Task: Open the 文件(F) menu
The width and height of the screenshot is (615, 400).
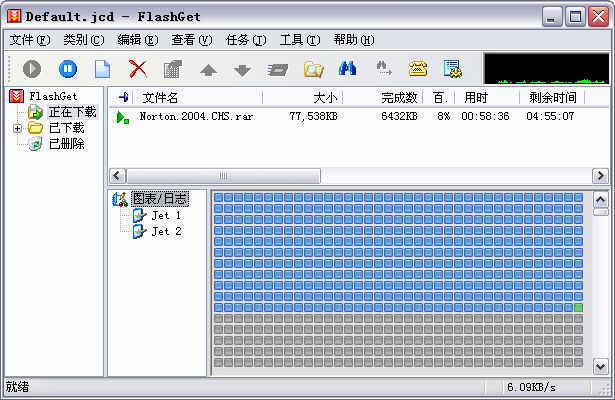Action: click(x=29, y=40)
